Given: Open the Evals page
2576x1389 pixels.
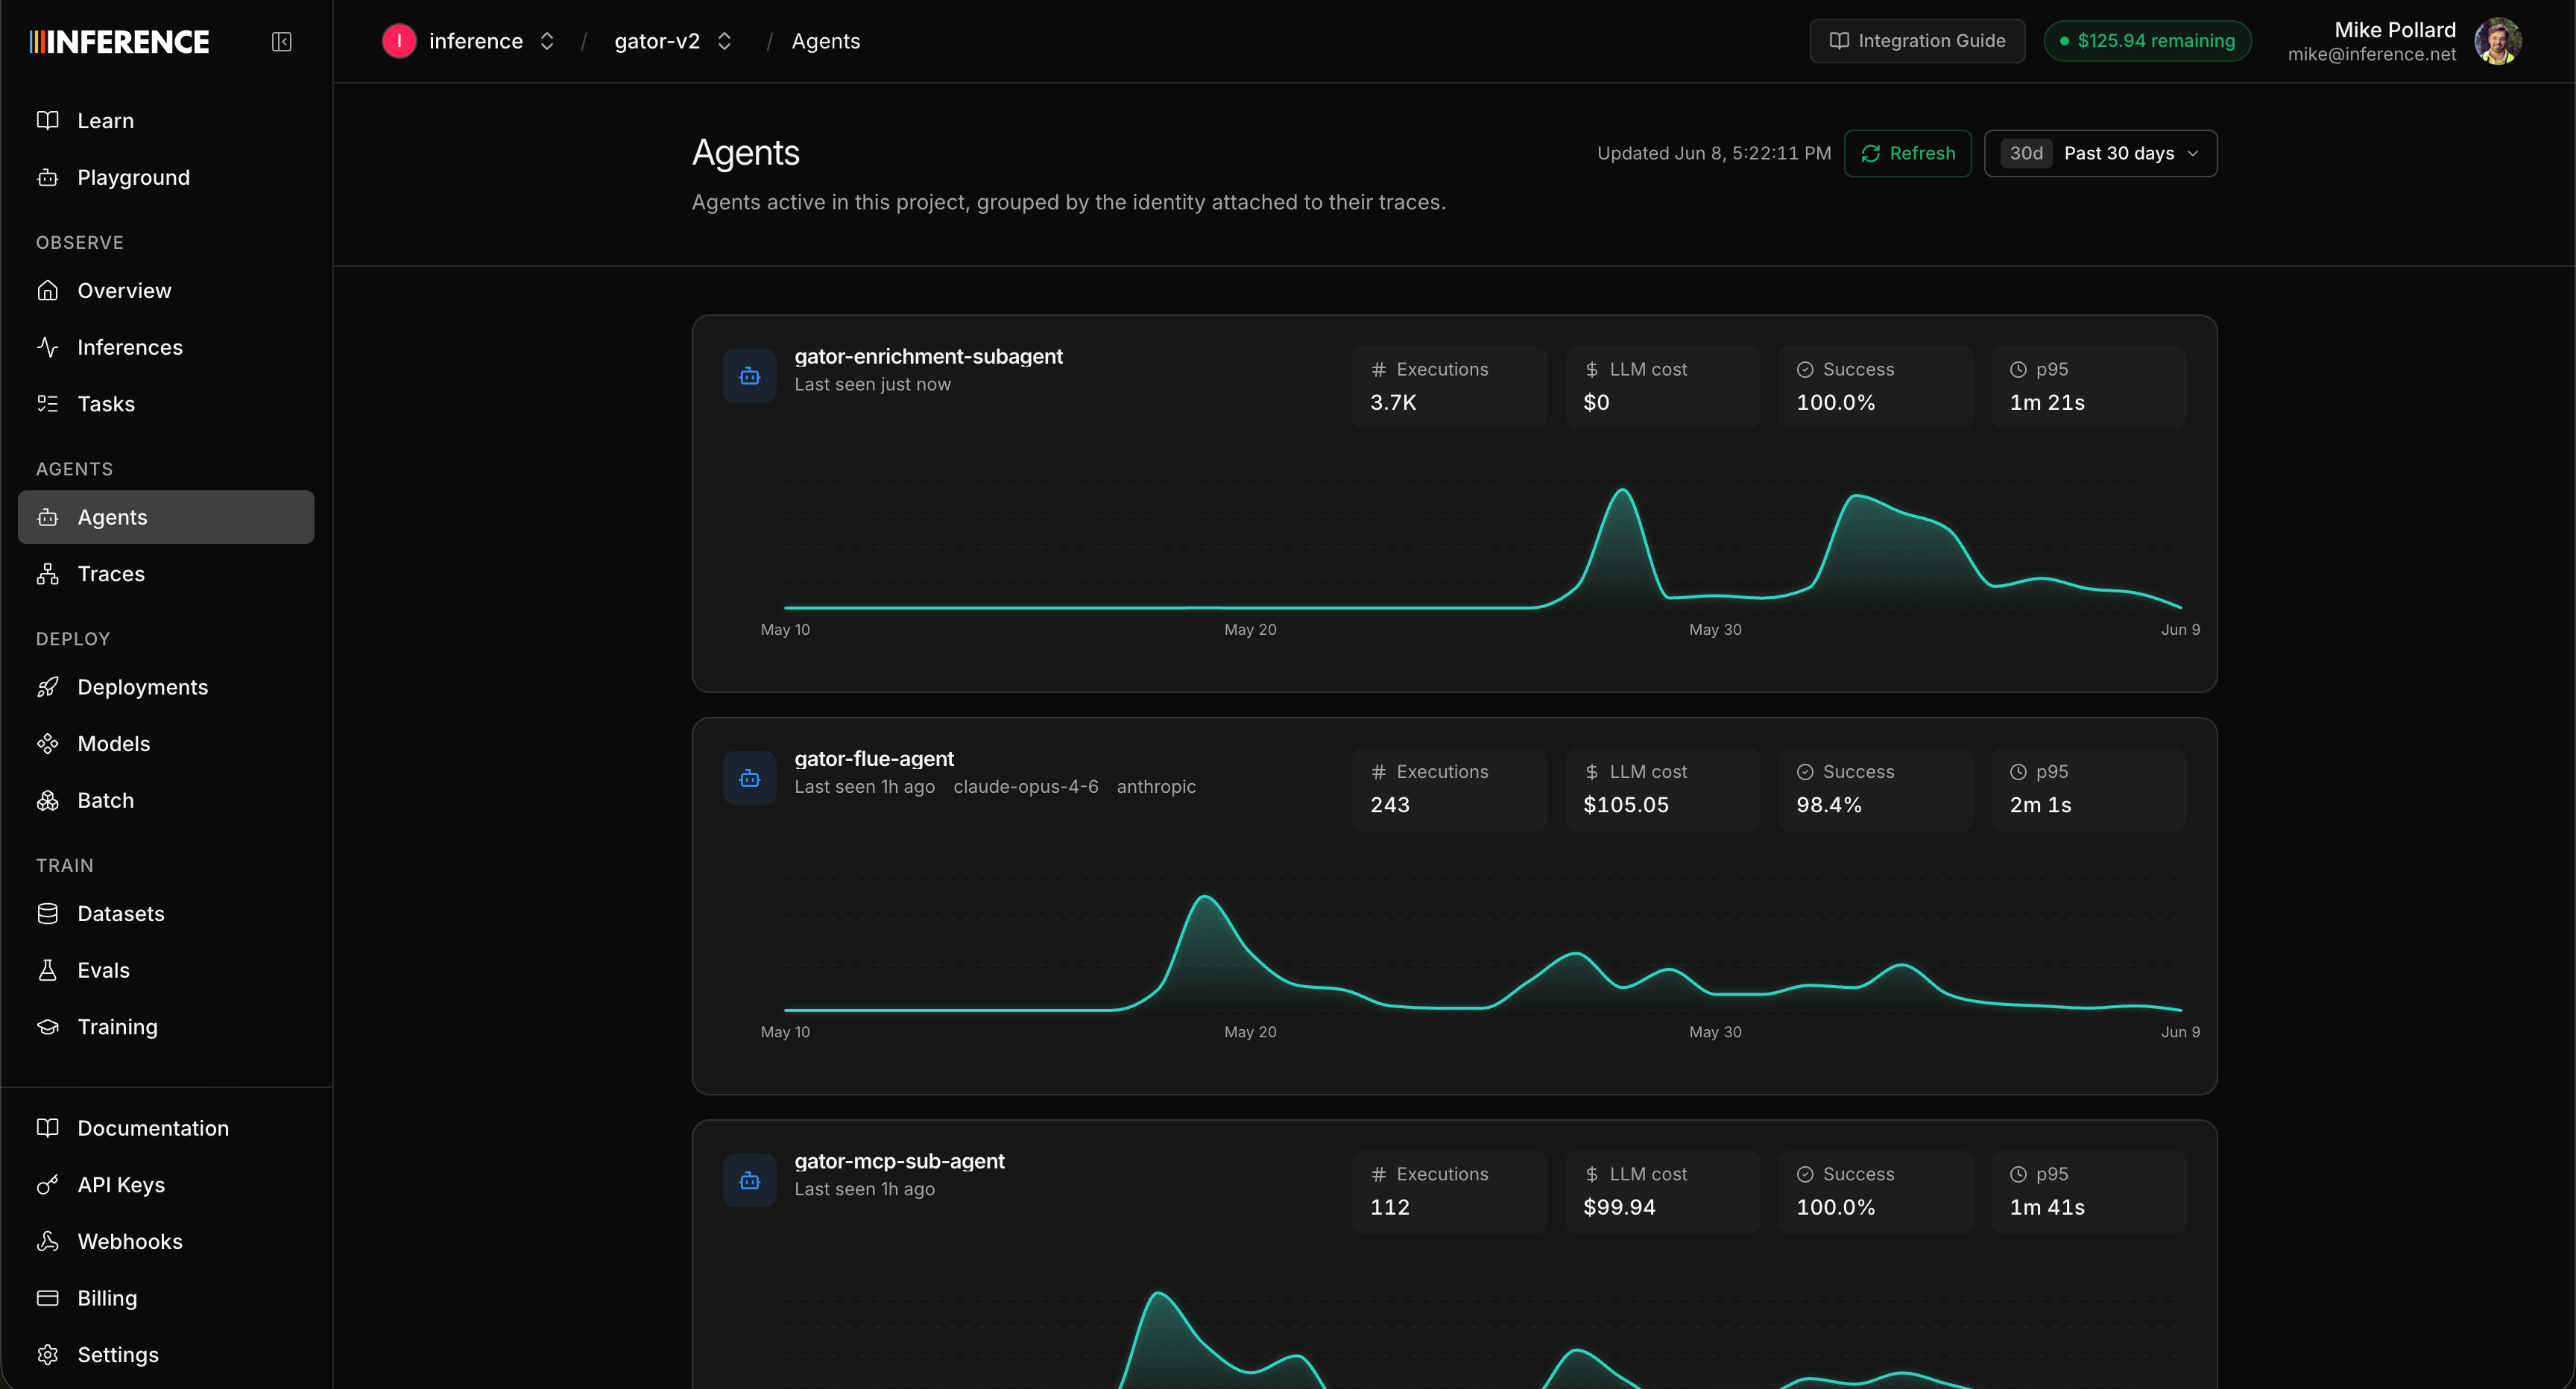Looking at the screenshot, I should 166,970.
